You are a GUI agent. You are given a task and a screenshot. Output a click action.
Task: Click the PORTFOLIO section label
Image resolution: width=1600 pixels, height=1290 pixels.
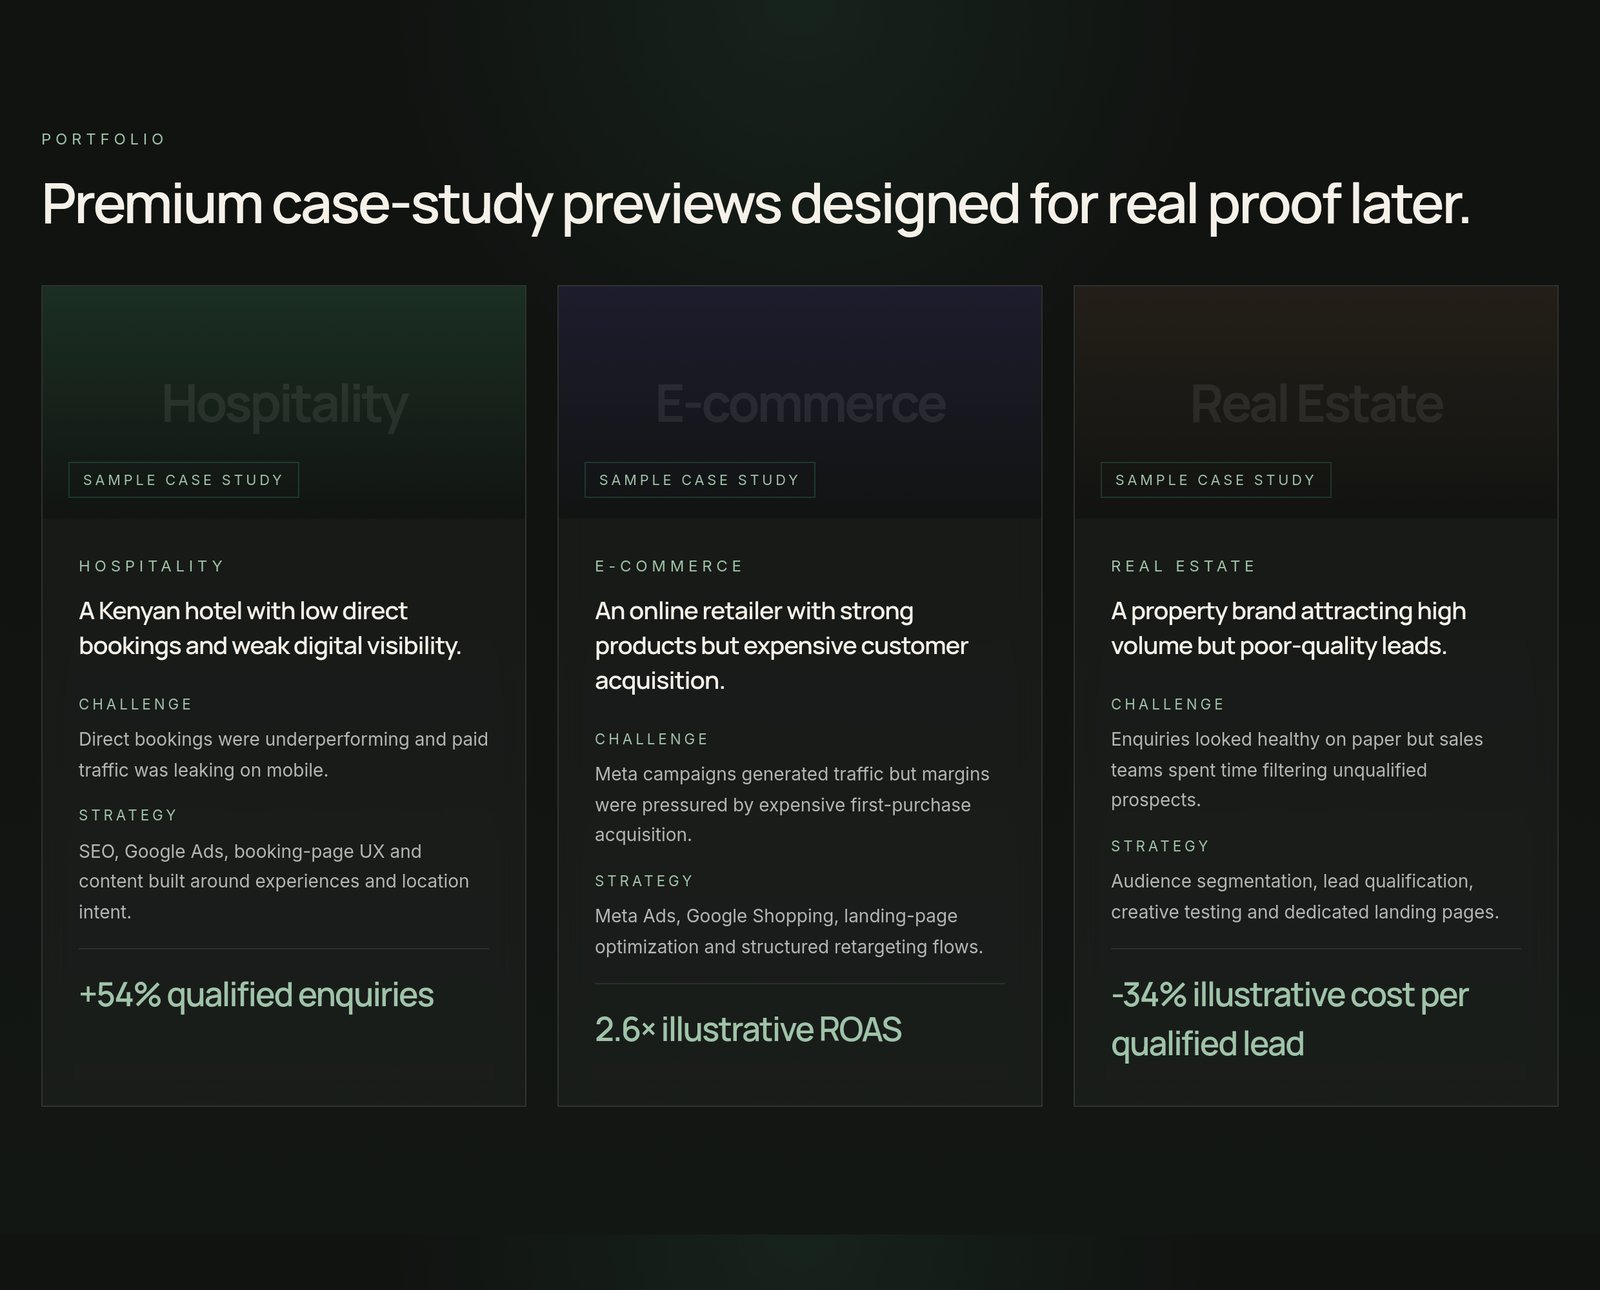click(103, 139)
